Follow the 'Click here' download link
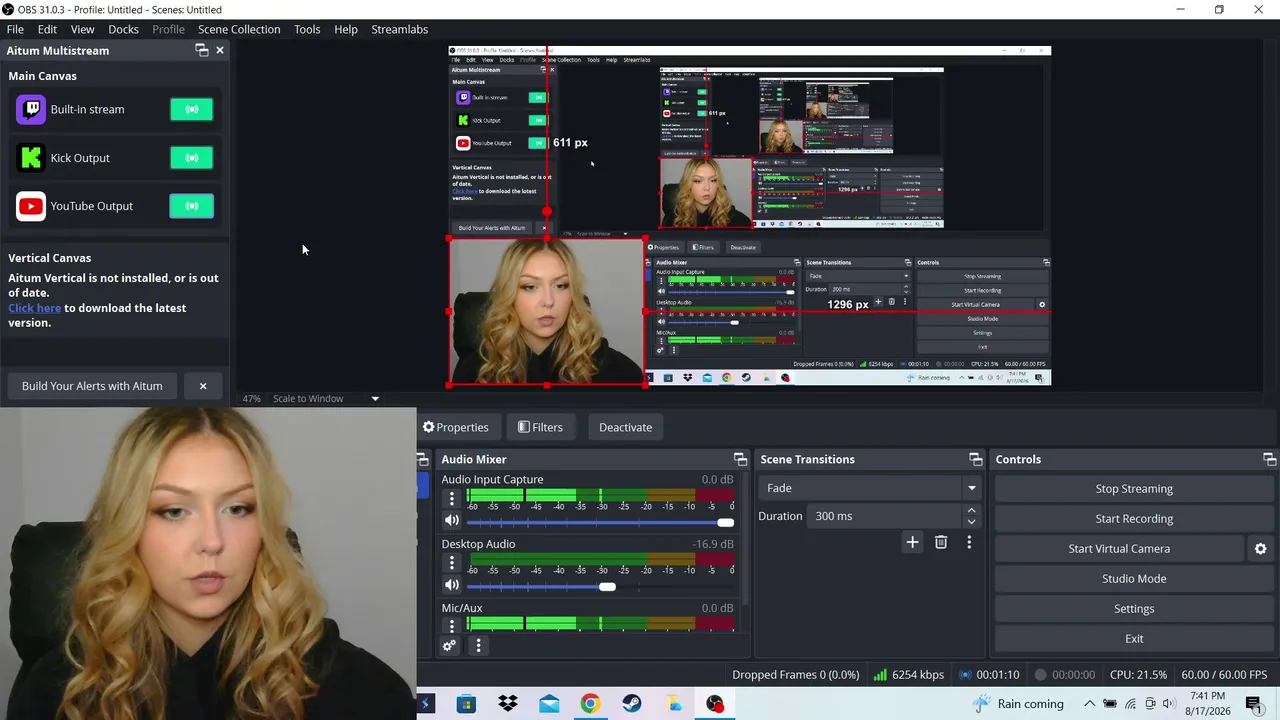The width and height of the screenshot is (1280, 720). pyautogui.click(x=35, y=308)
